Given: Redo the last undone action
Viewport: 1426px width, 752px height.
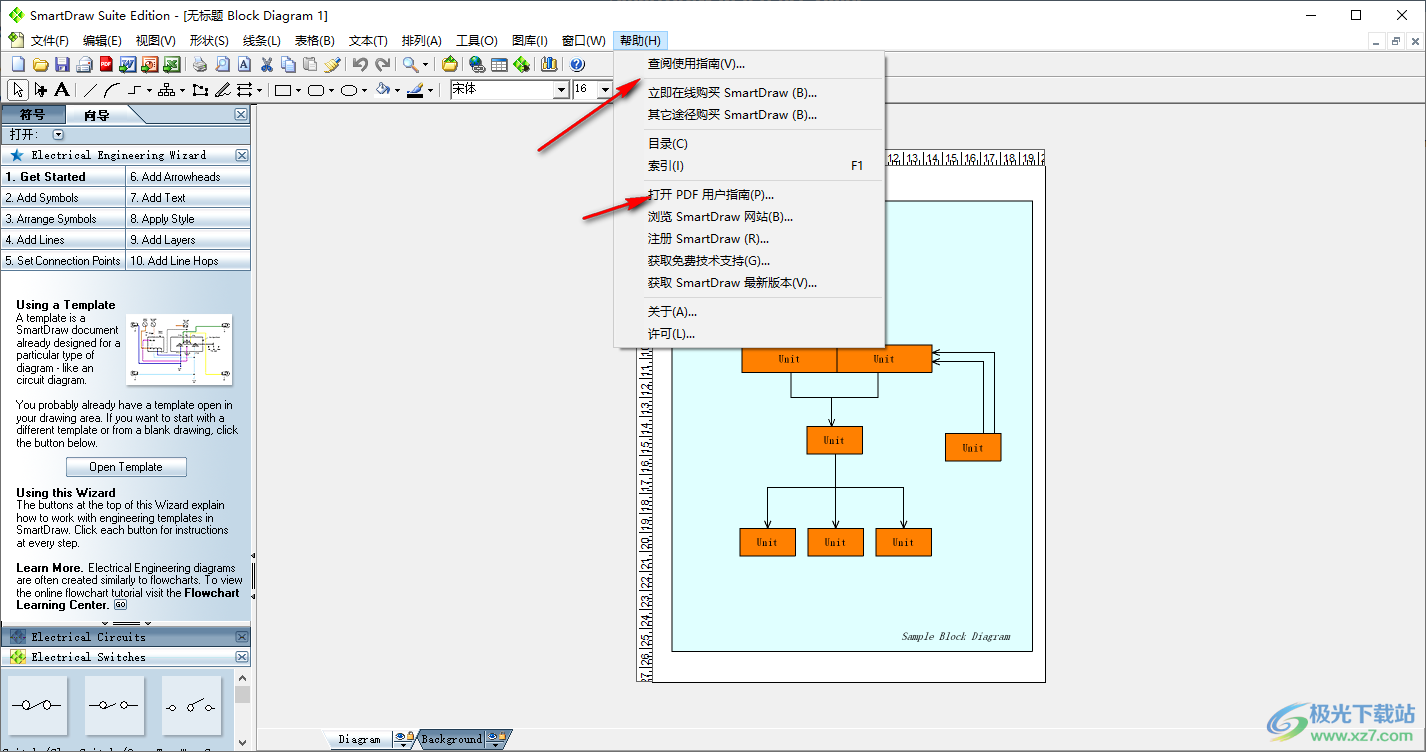Looking at the screenshot, I should coord(383,64).
